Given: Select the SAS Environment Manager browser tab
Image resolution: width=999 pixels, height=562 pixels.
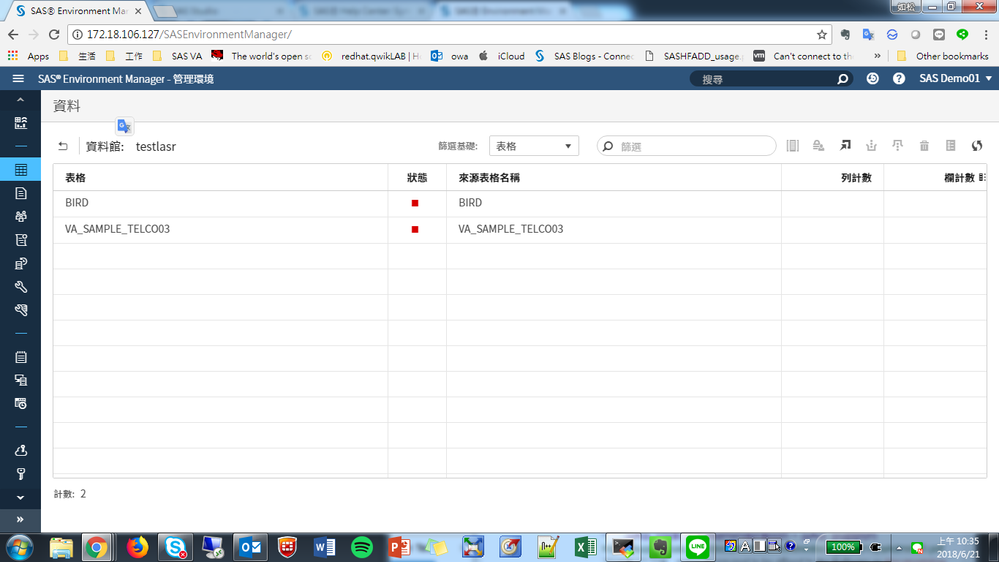Looking at the screenshot, I should [79, 11].
